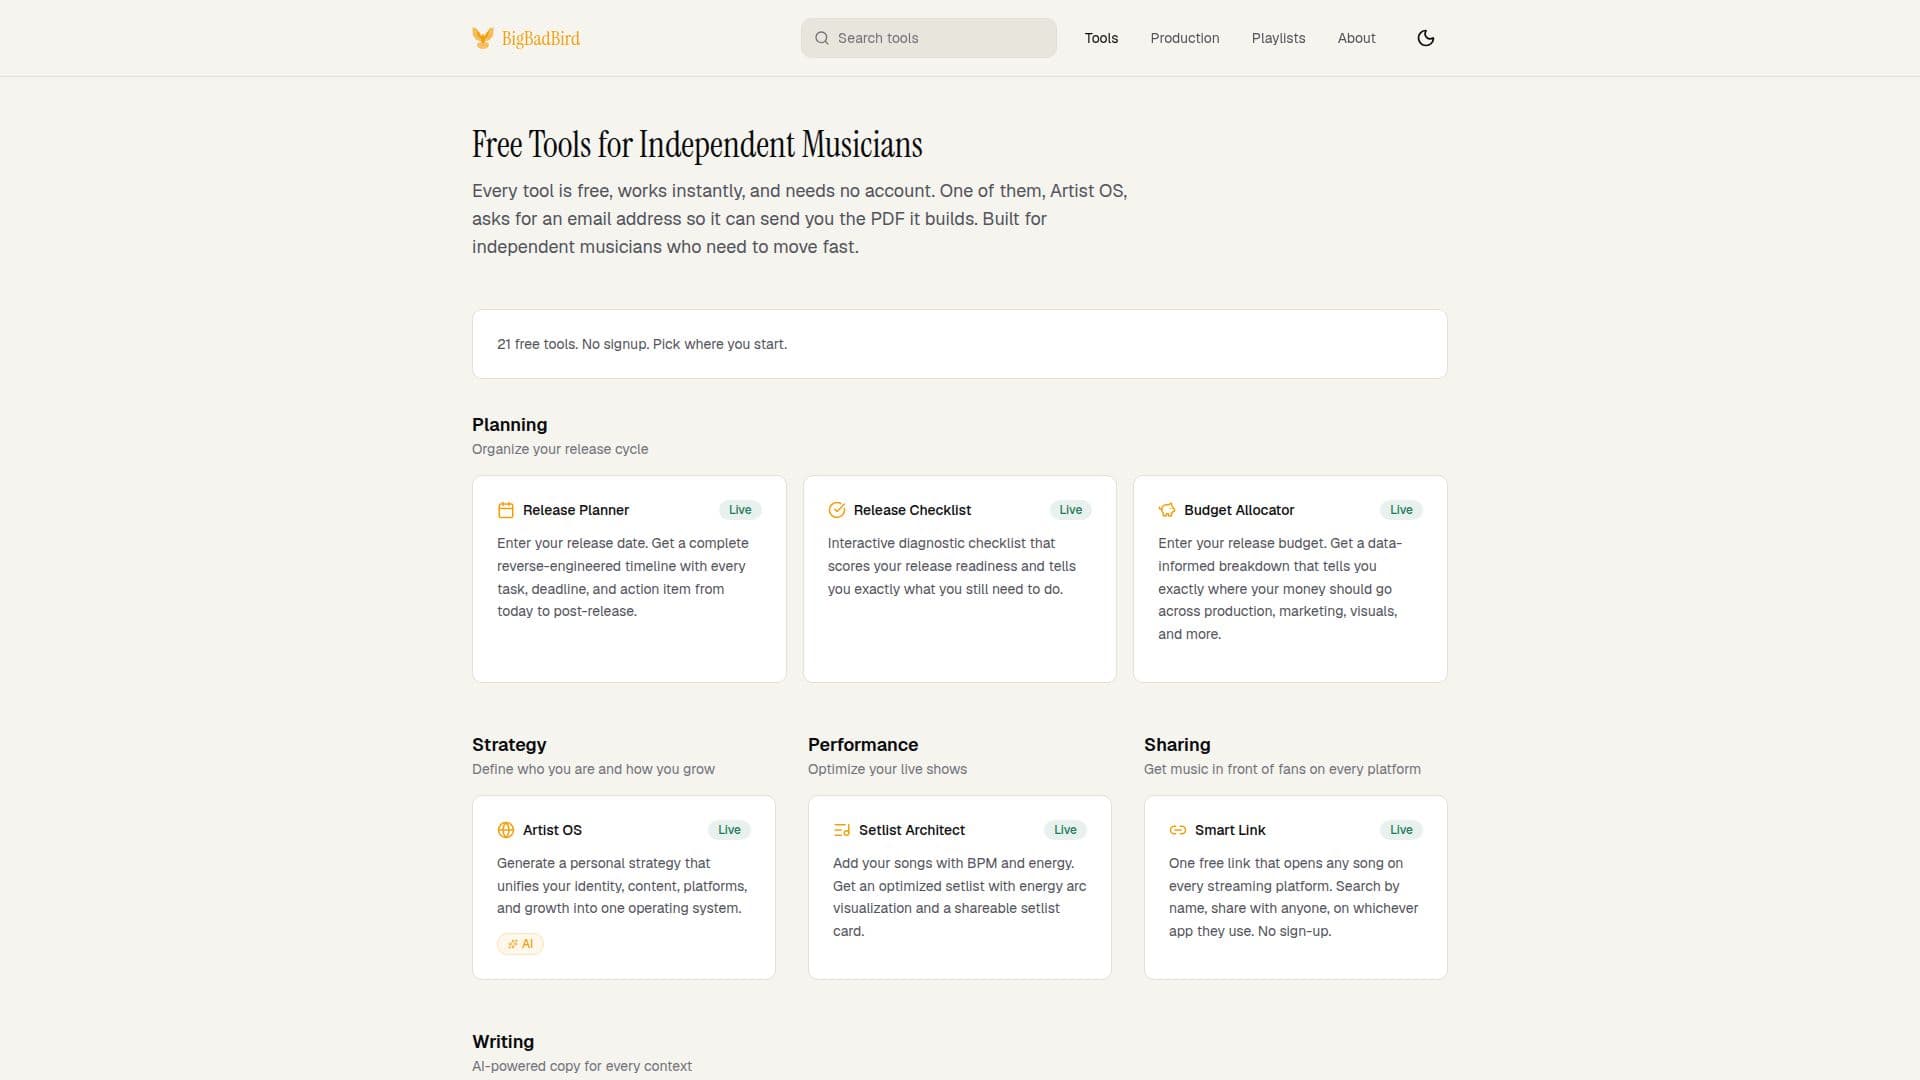1920x1080 pixels.
Task: Open the Budget Allocator tool title
Action: click(x=1239, y=510)
